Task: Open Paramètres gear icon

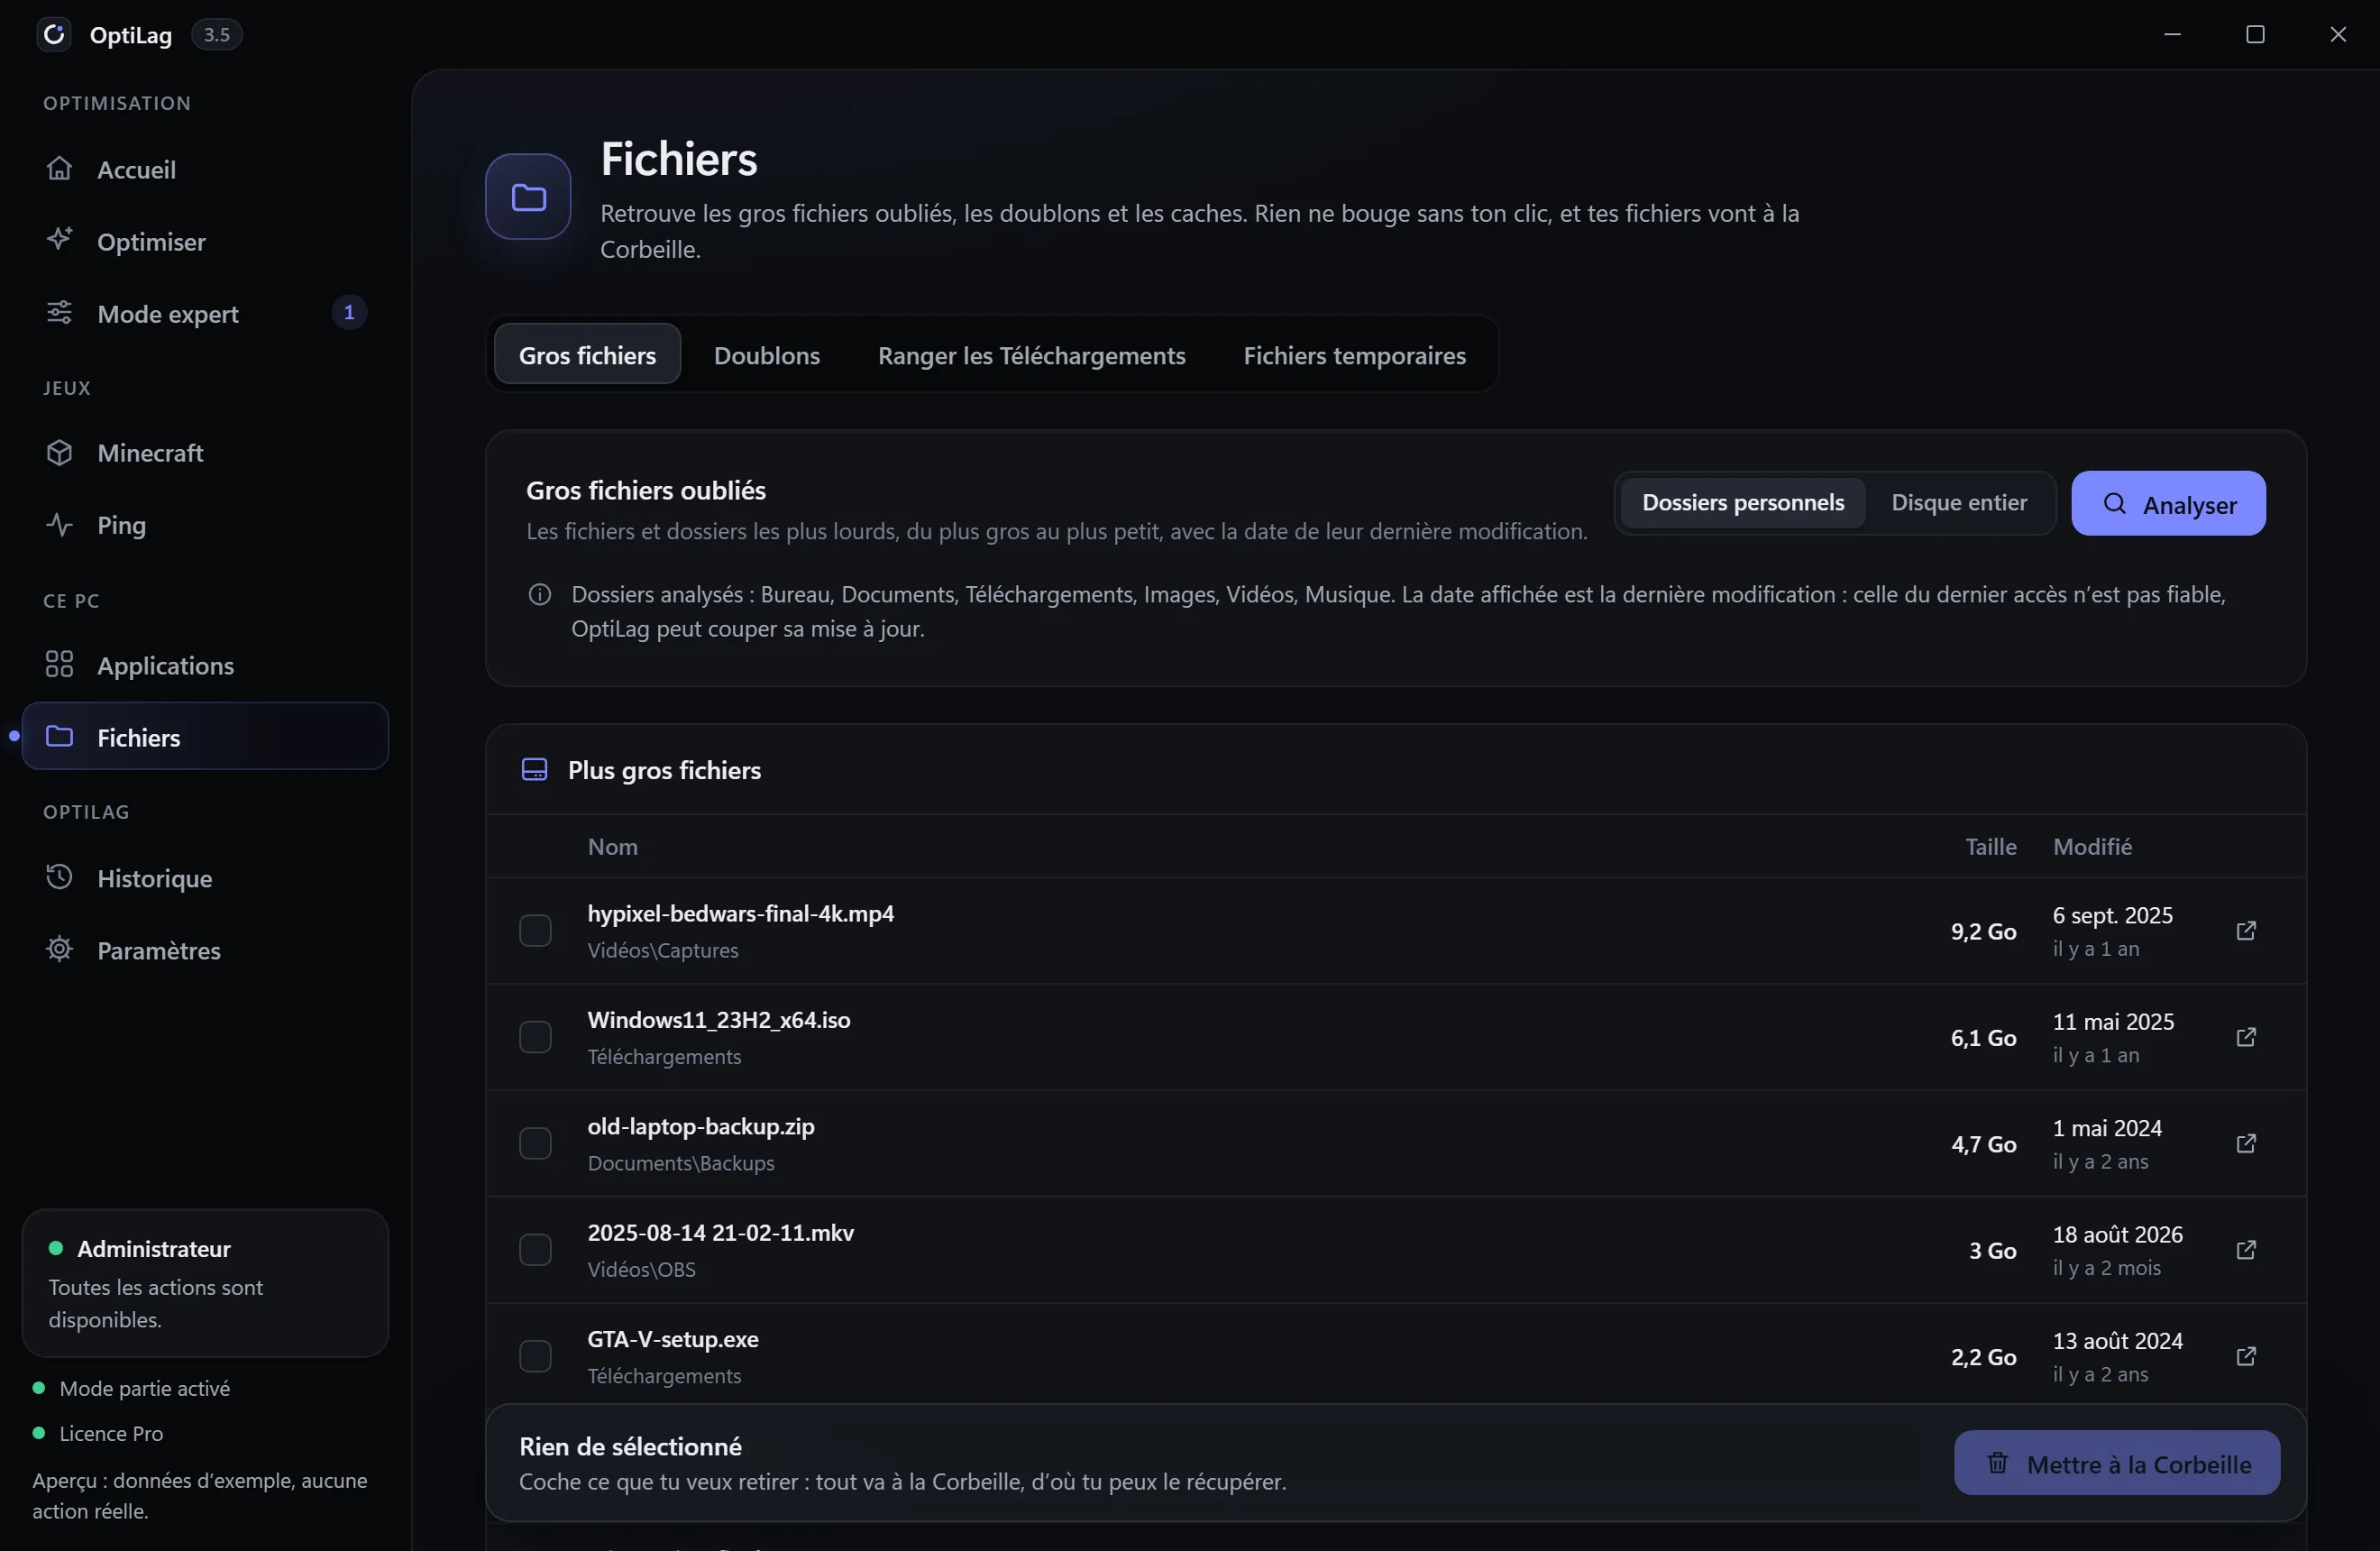Action: 59,949
